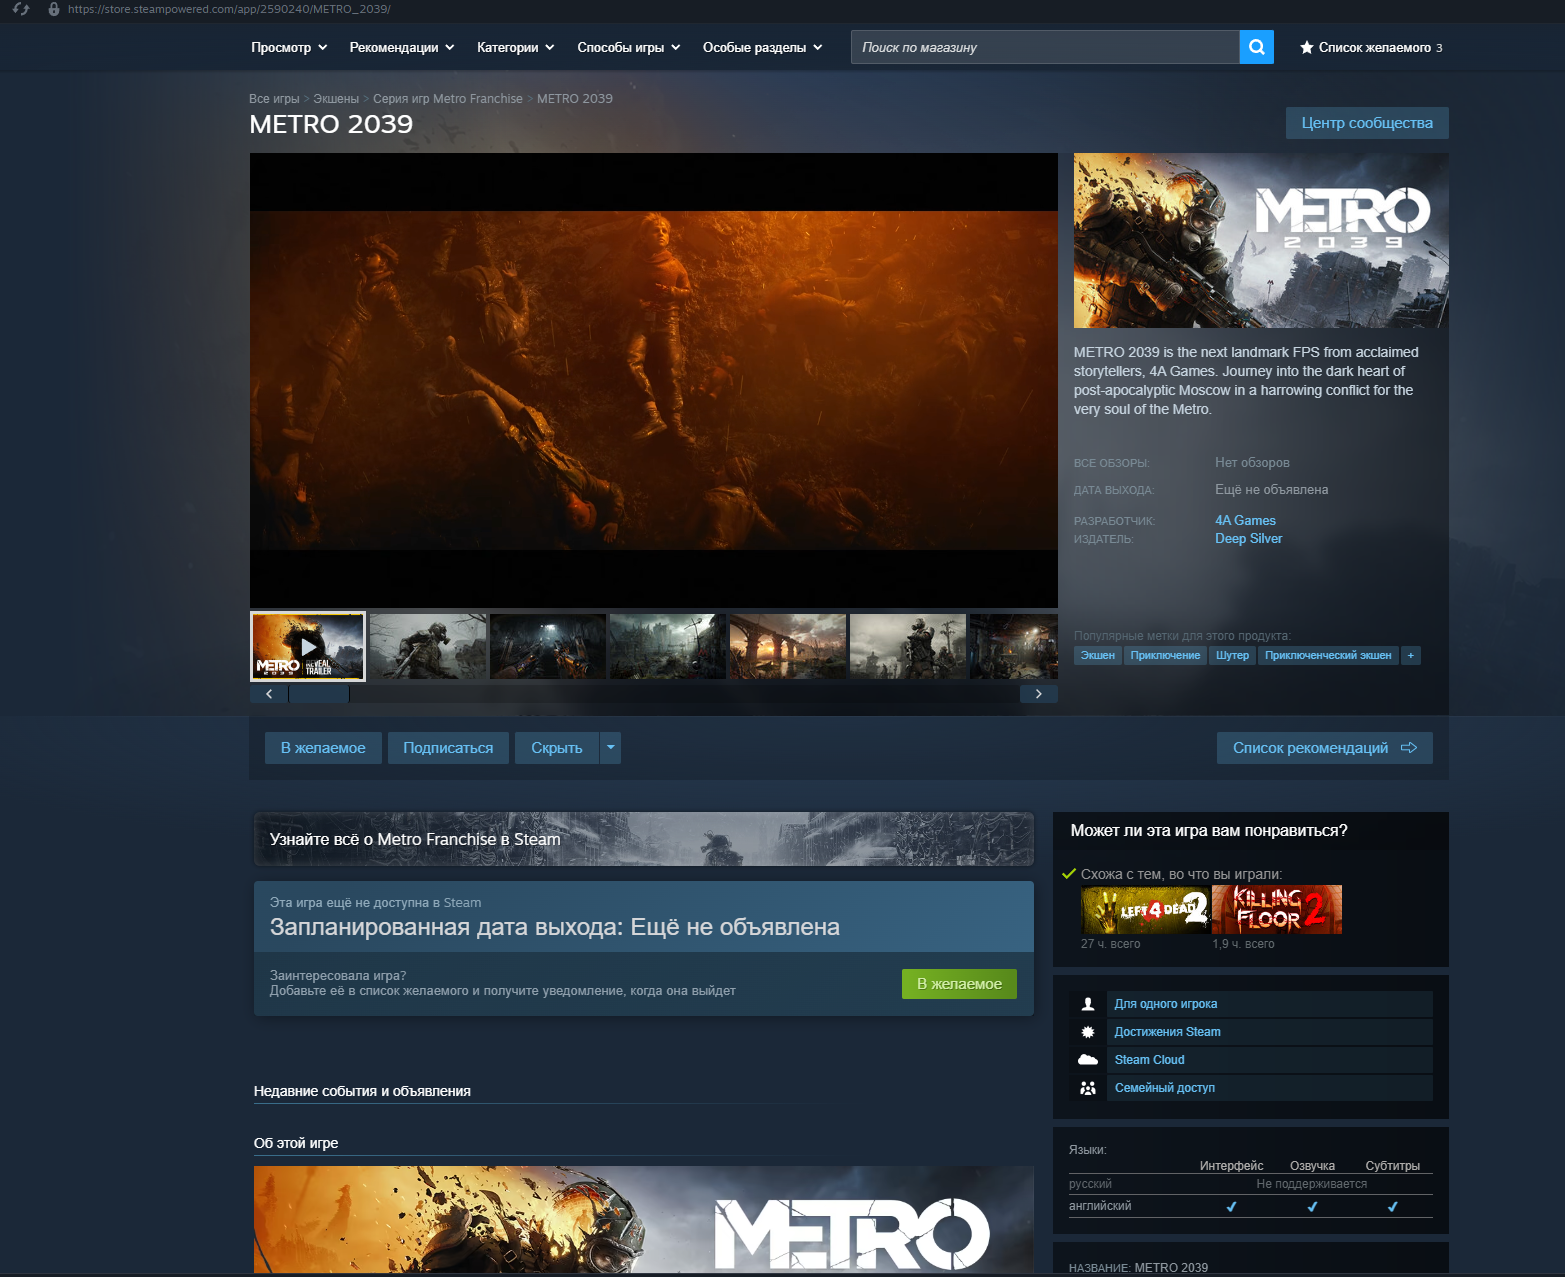This screenshot has height=1277, width=1565.
Task: Open the Центр сообщества button
Action: coord(1367,123)
